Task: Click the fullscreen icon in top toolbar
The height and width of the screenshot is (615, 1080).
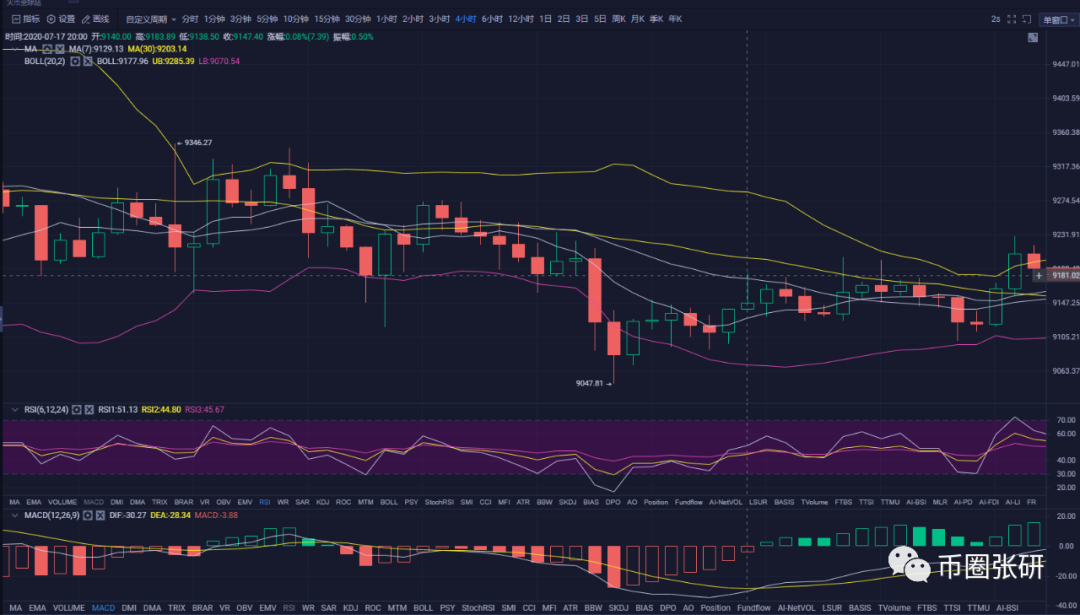Action: click(1010, 19)
